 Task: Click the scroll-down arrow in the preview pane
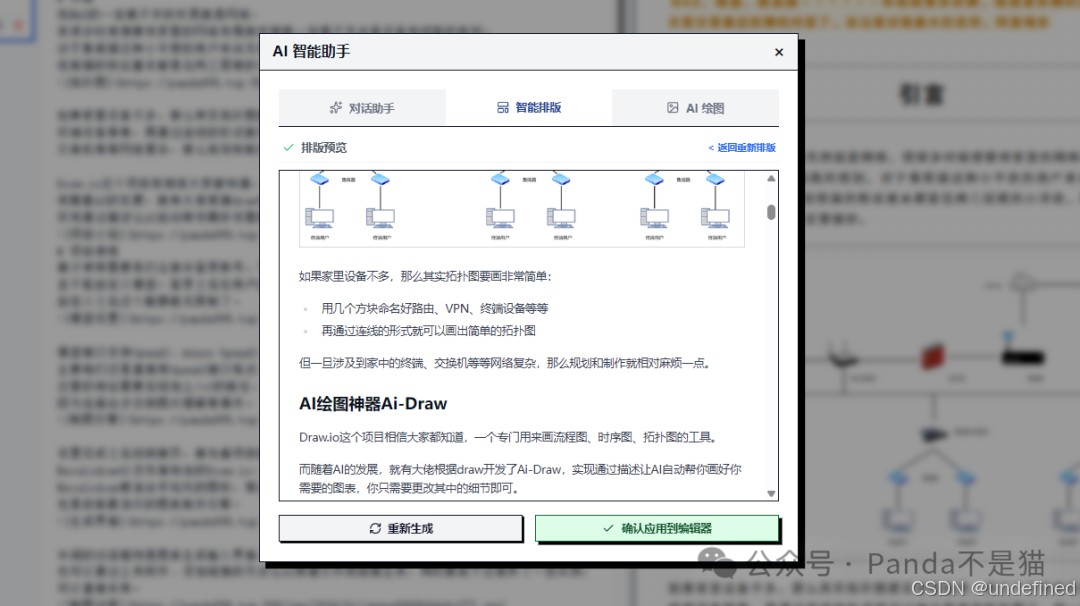pyautogui.click(x=769, y=492)
